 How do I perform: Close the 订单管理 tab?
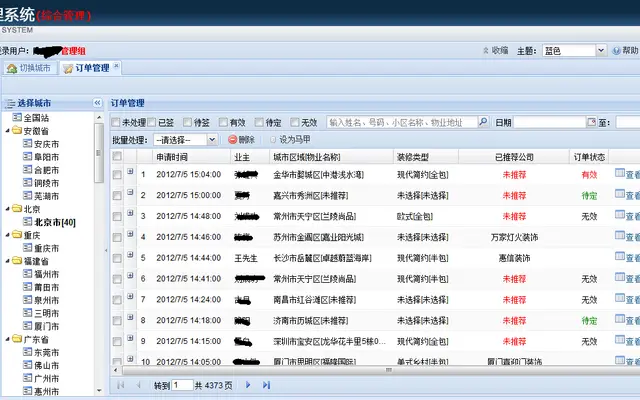click(116, 65)
